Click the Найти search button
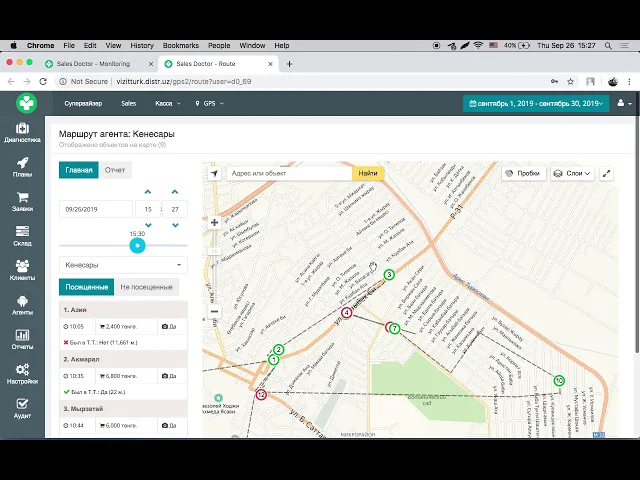Image resolution: width=640 pixels, height=480 pixels. coord(368,173)
